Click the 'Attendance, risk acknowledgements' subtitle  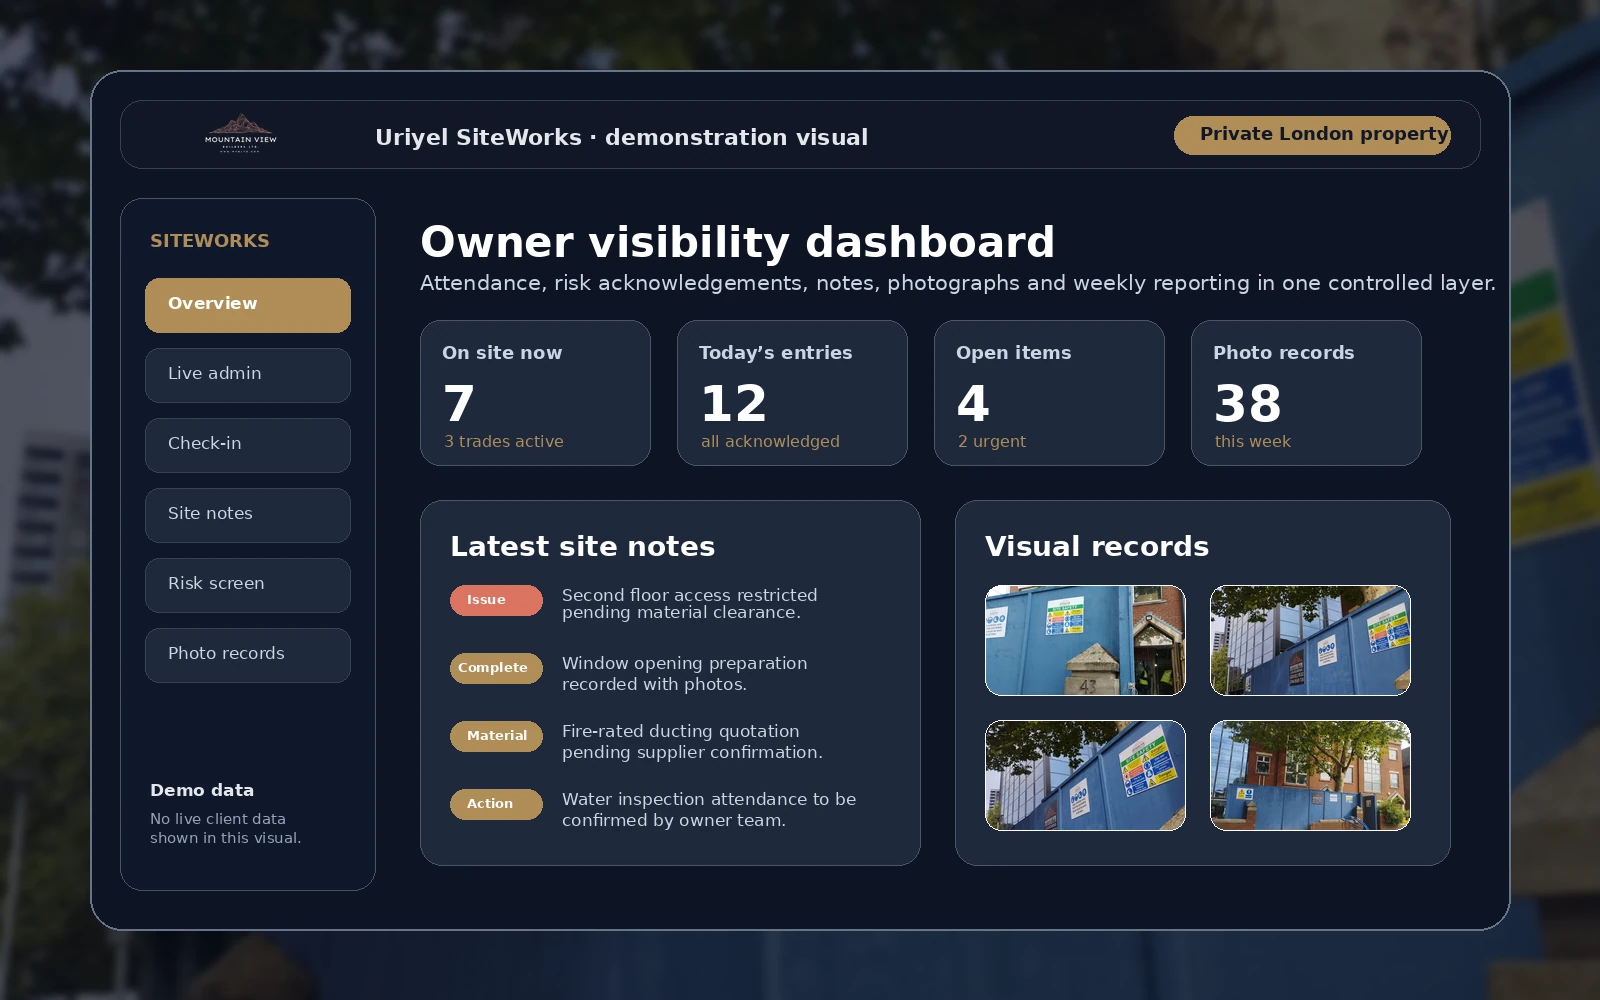click(958, 283)
